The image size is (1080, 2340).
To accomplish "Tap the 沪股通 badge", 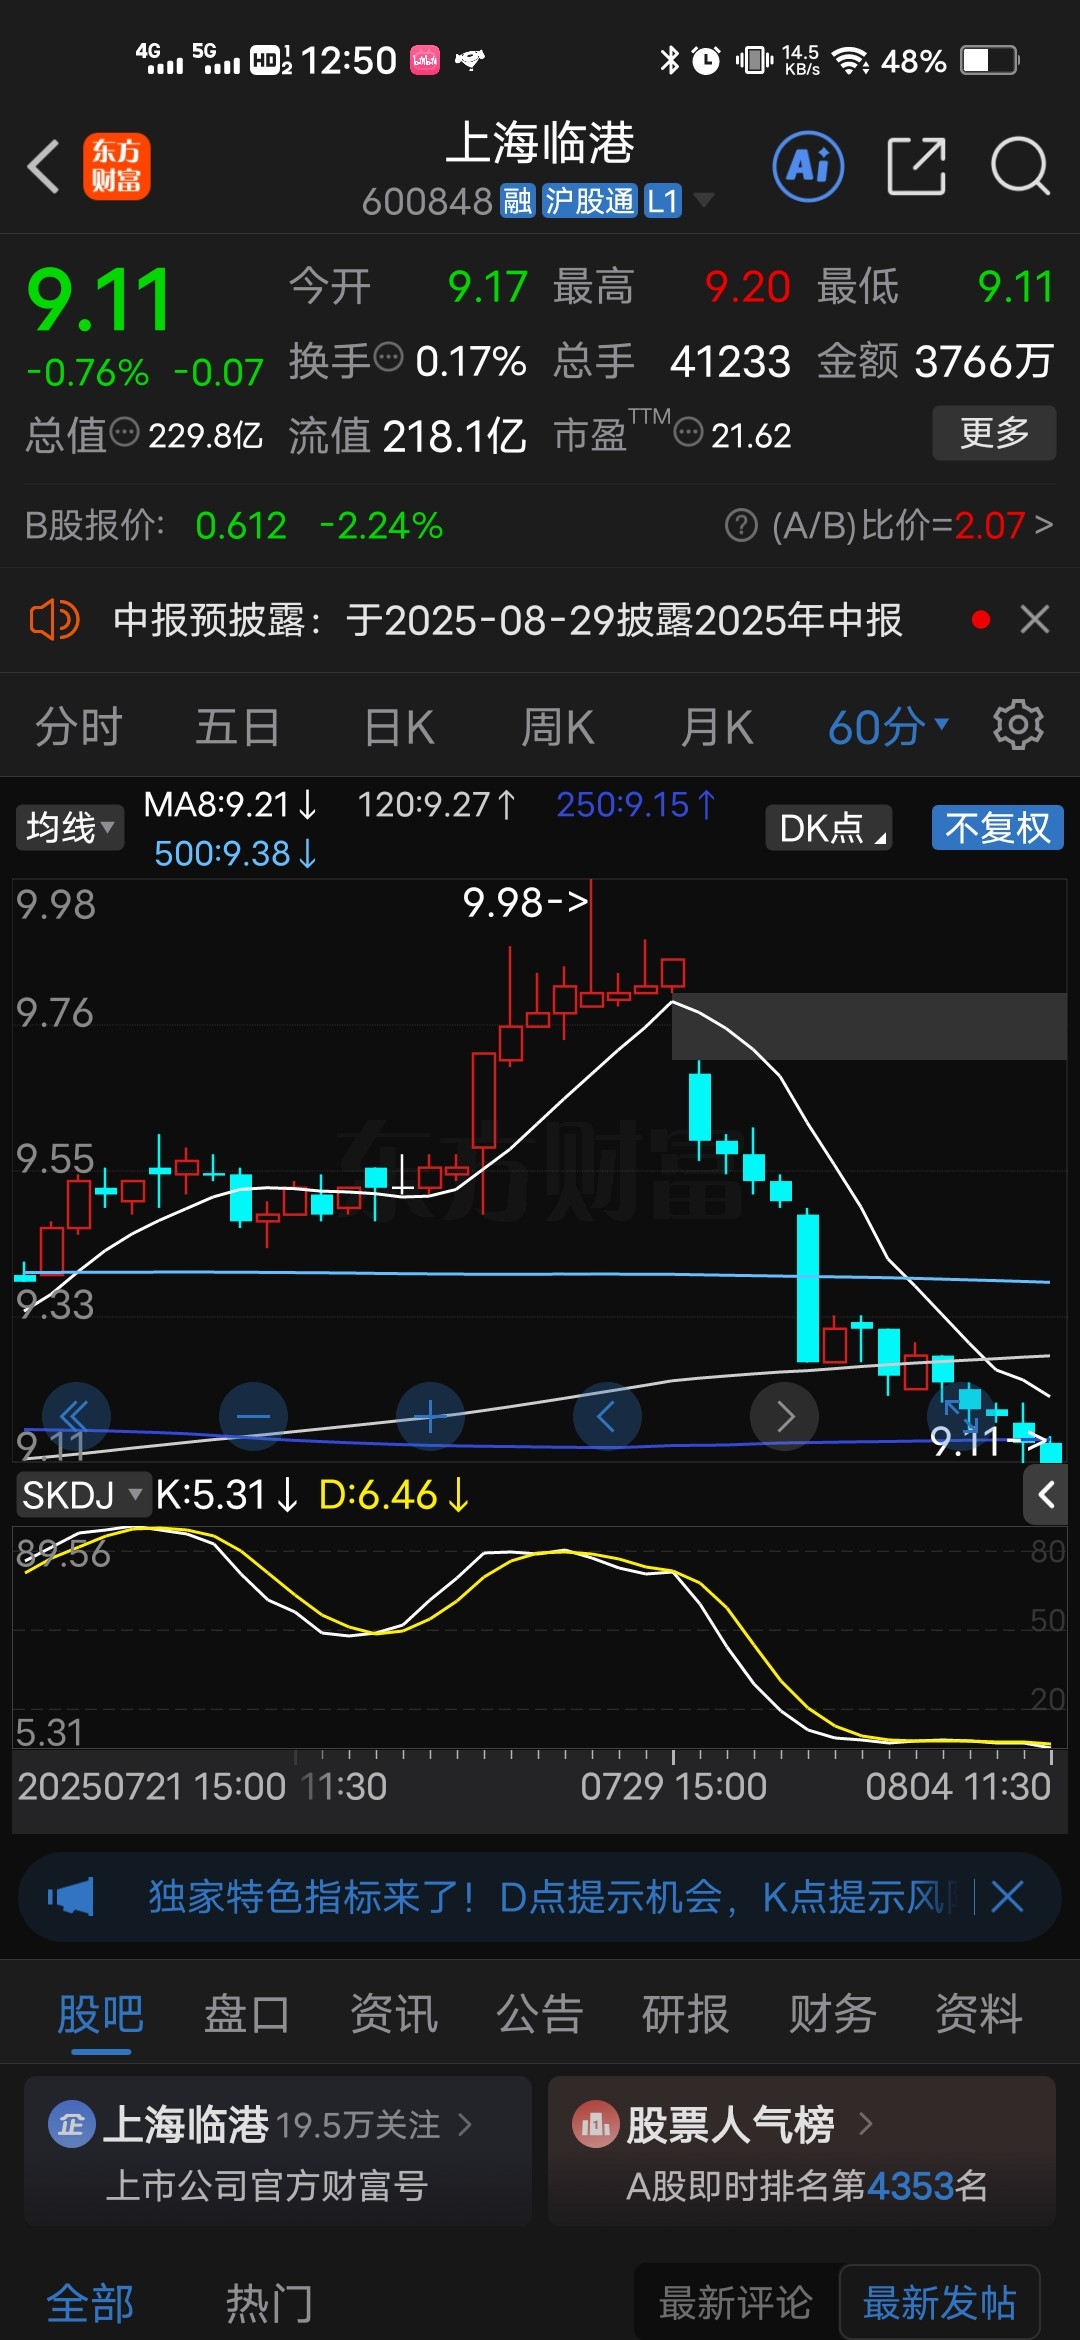I will 589,201.
